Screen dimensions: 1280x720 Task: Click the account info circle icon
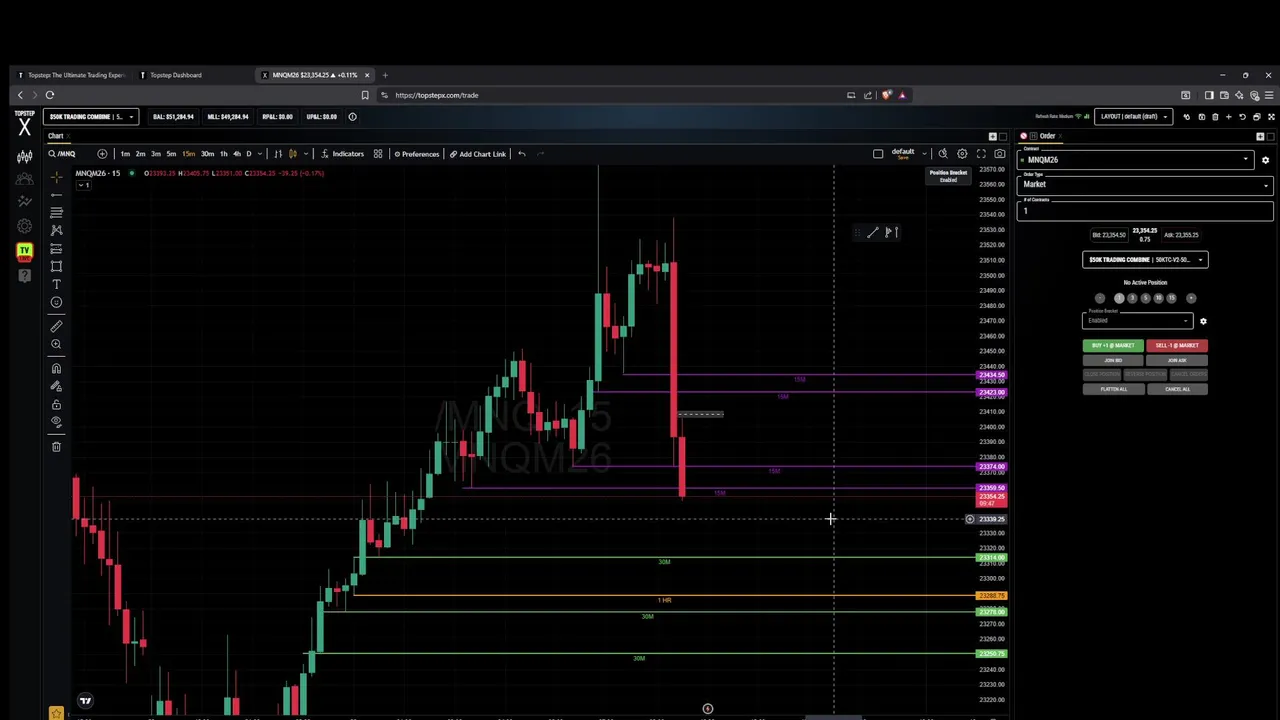352,117
